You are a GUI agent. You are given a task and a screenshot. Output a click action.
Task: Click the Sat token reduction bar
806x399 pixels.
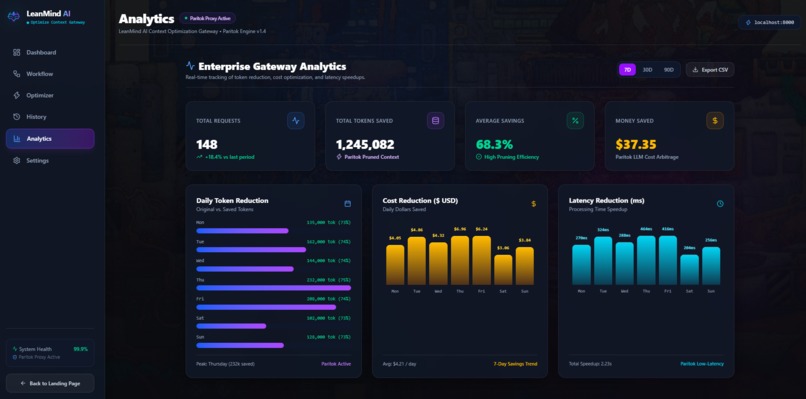[x=231, y=326]
